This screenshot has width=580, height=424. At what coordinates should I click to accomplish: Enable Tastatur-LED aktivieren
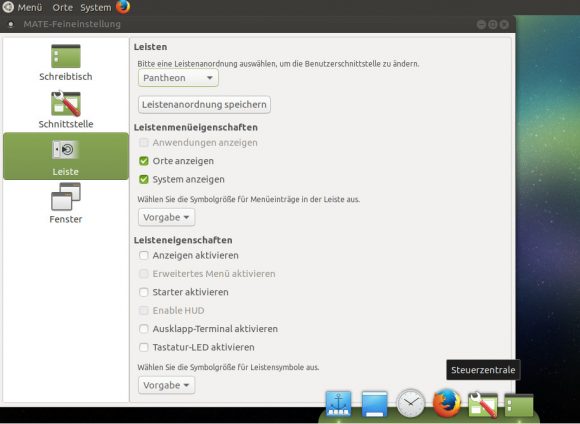[144, 347]
